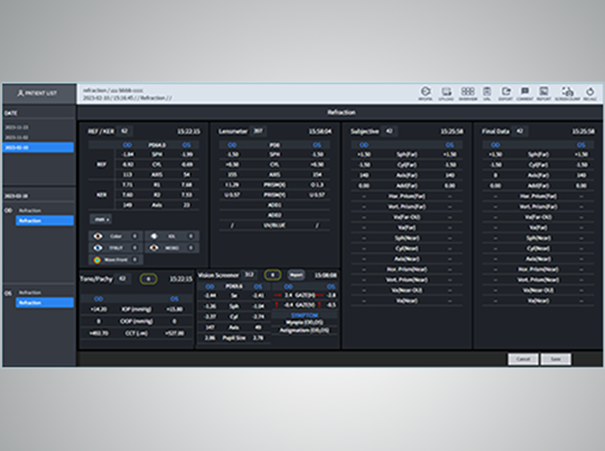The image size is (605, 451).
Task: Open the Comment speech-bubble icon
Action: [x=525, y=91]
